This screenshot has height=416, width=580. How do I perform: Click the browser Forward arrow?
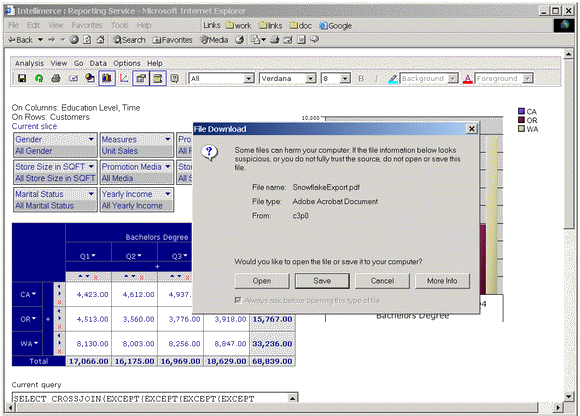[51, 40]
